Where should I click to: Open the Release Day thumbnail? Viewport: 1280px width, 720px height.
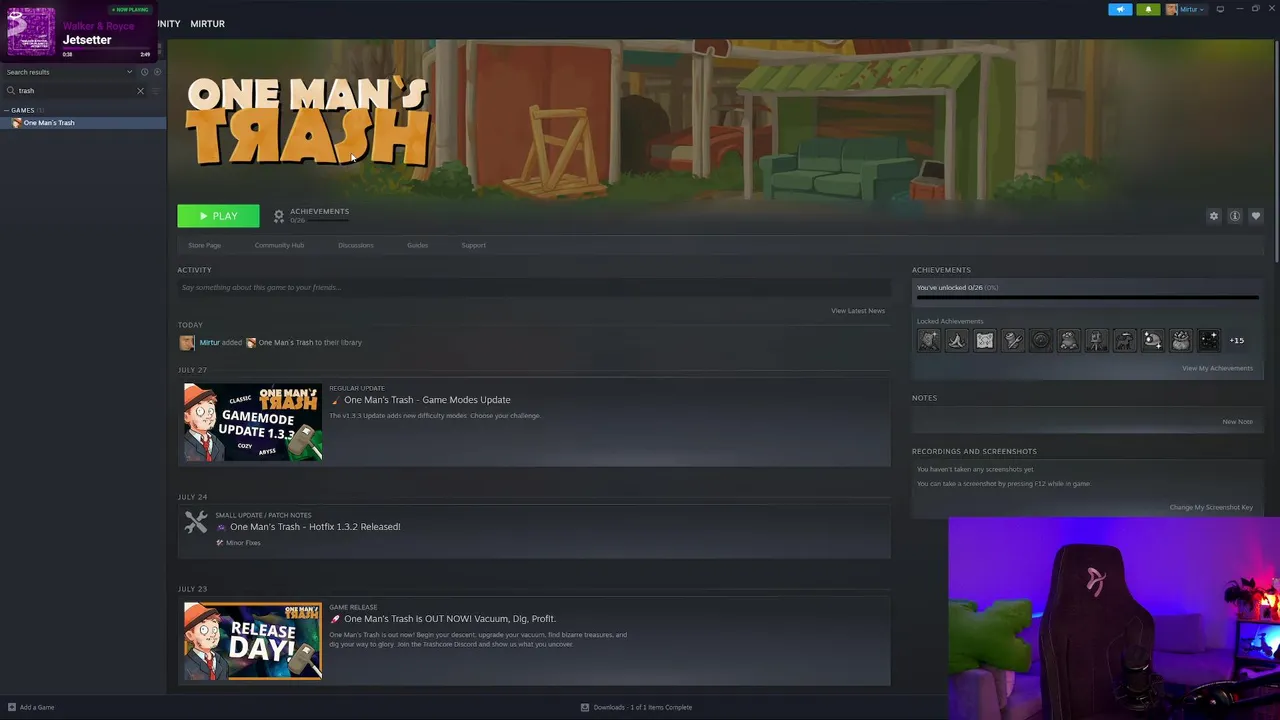[253, 641]
